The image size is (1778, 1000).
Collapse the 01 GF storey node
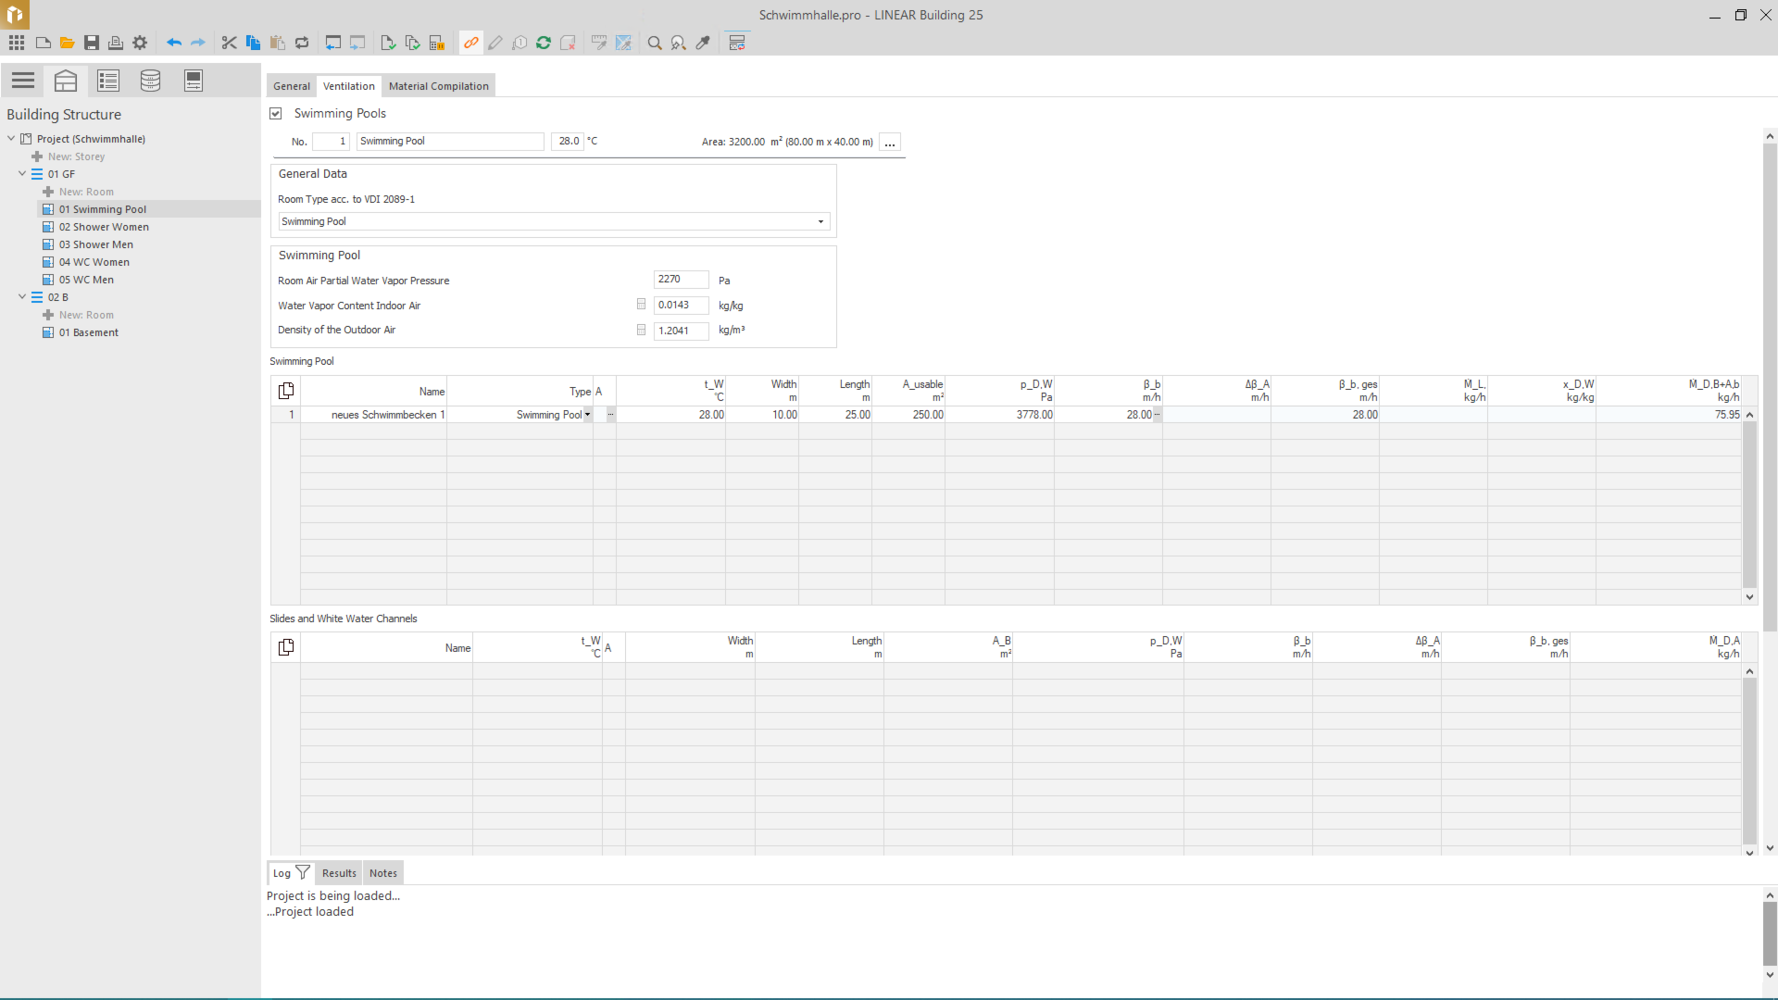pos(22,174)
